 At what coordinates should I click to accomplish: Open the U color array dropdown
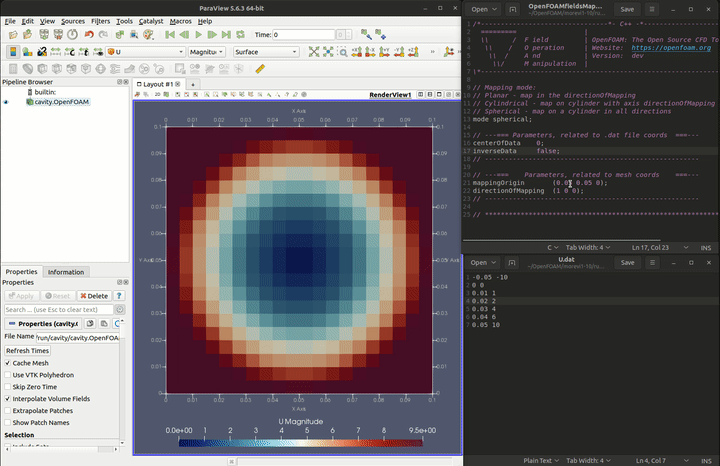[146, 52]
